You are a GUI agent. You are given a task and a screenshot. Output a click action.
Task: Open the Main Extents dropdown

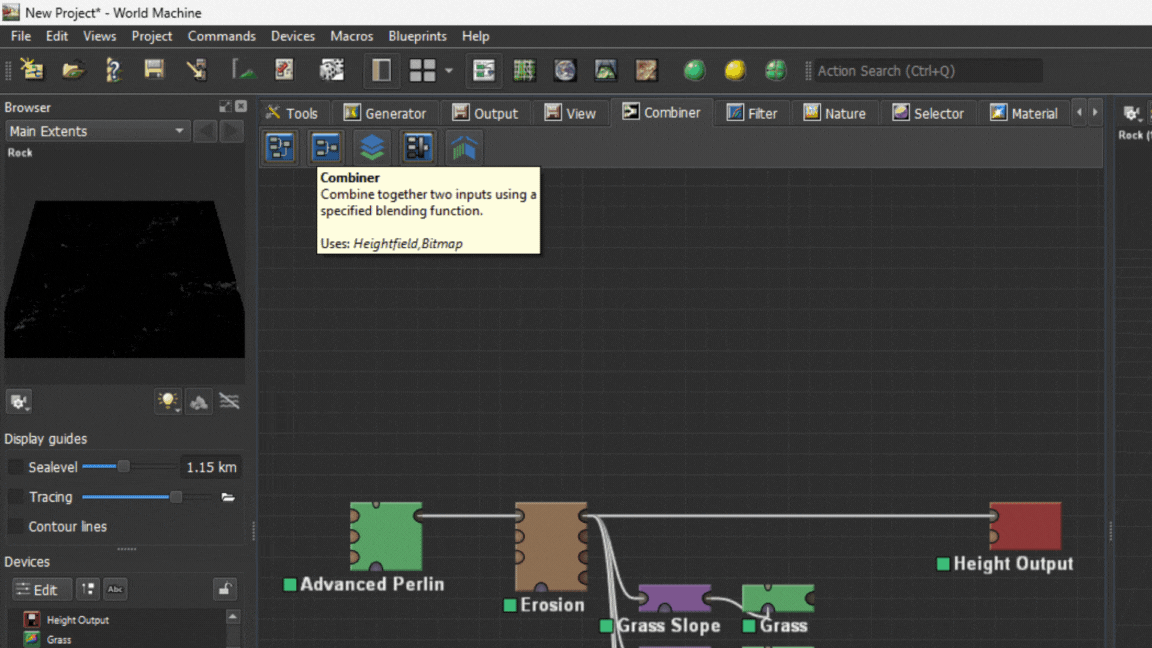[97, 131]
